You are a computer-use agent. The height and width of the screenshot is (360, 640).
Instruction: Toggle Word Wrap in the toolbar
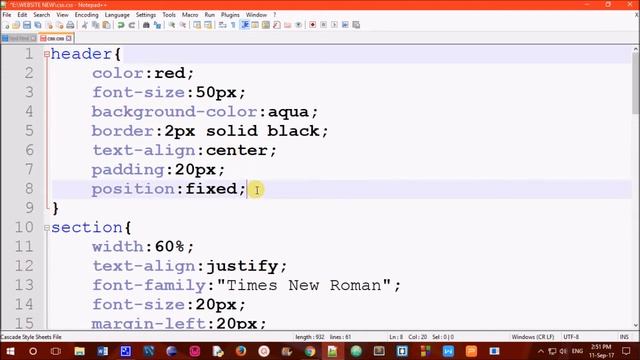[x=222, y=25]
